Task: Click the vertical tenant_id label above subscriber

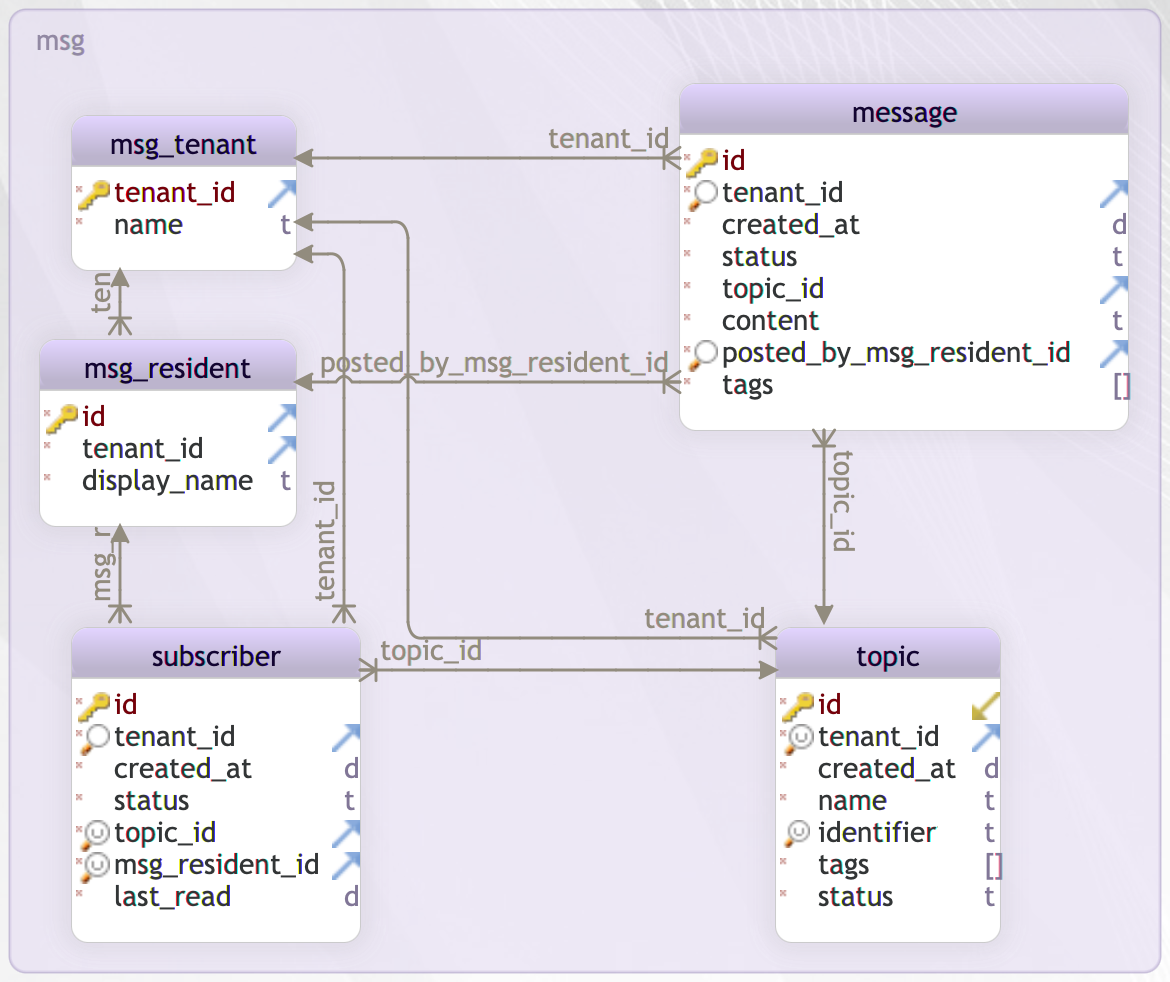Action: click(x=325, y=540)
